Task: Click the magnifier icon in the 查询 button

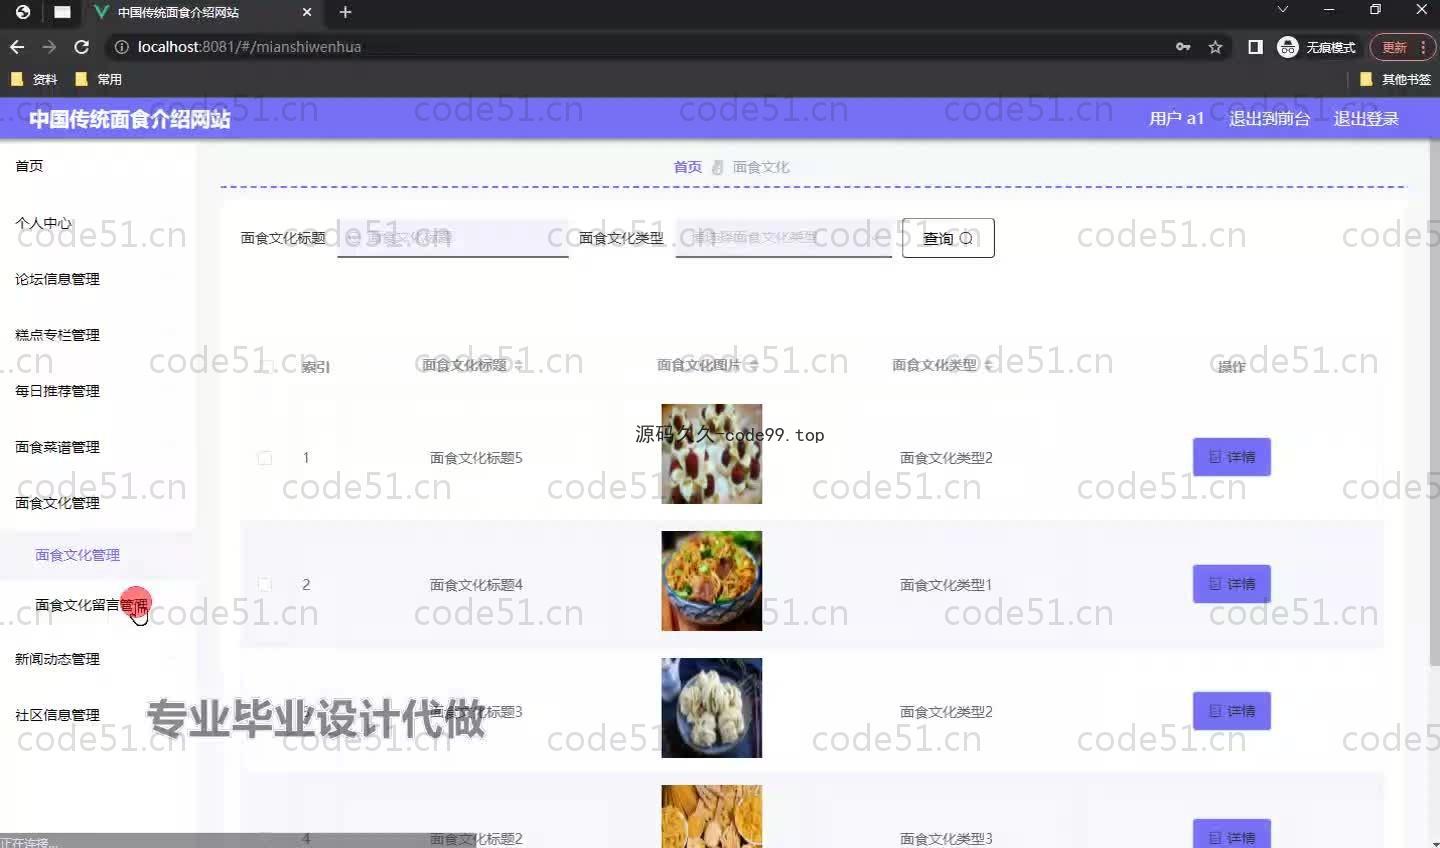Action: [x=966, y=238]
